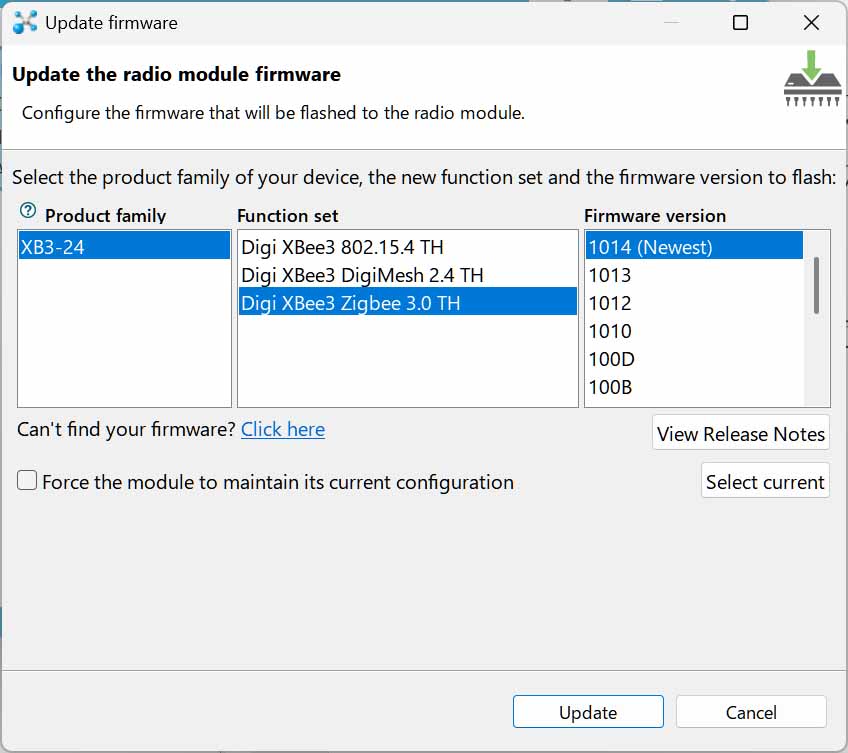The width and height of the screenshot is (848, 753).
Task: Select Digi XBee3 DigiMesh 2.4 TH function set
Action: pyautogui.click(x=407, y=275)
